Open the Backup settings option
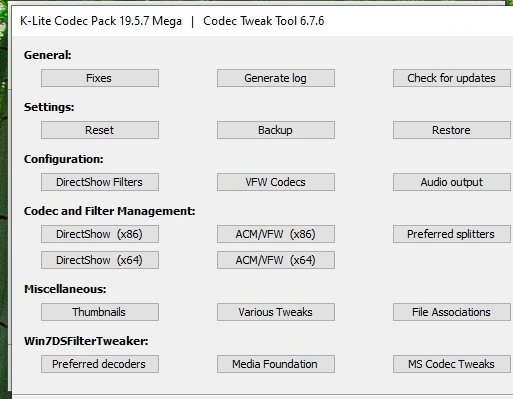This screenshot has width=513, height=399. 276,130
